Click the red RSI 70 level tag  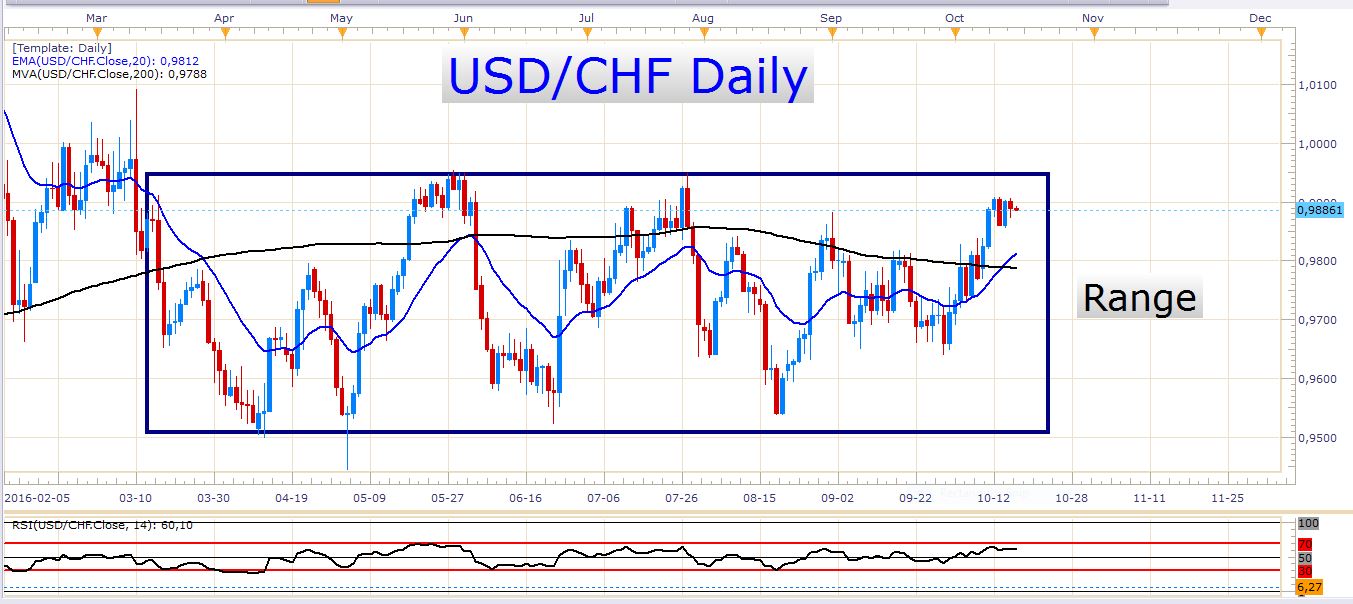(x=1304, y=544)
